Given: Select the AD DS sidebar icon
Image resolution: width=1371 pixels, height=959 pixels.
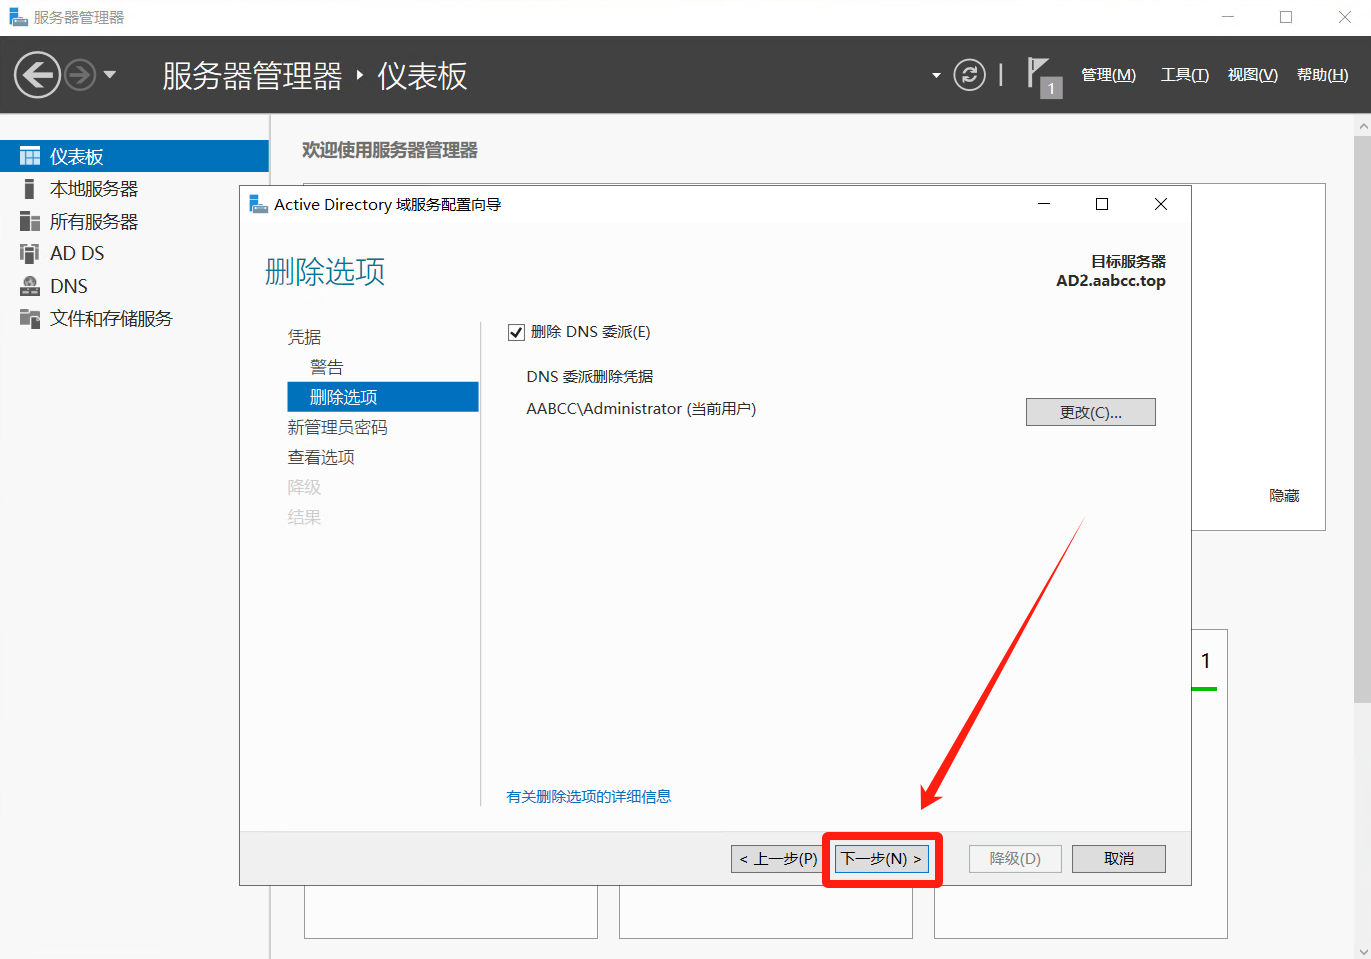Looking at the screenshot, I should click(x=30, y=254).
